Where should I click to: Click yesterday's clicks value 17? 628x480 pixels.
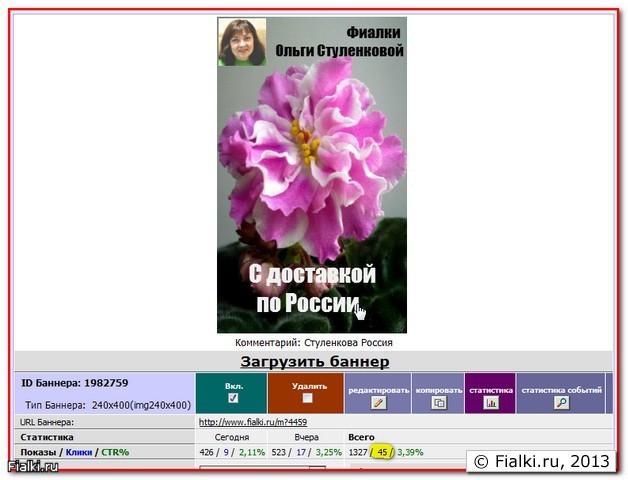[301, 452]
